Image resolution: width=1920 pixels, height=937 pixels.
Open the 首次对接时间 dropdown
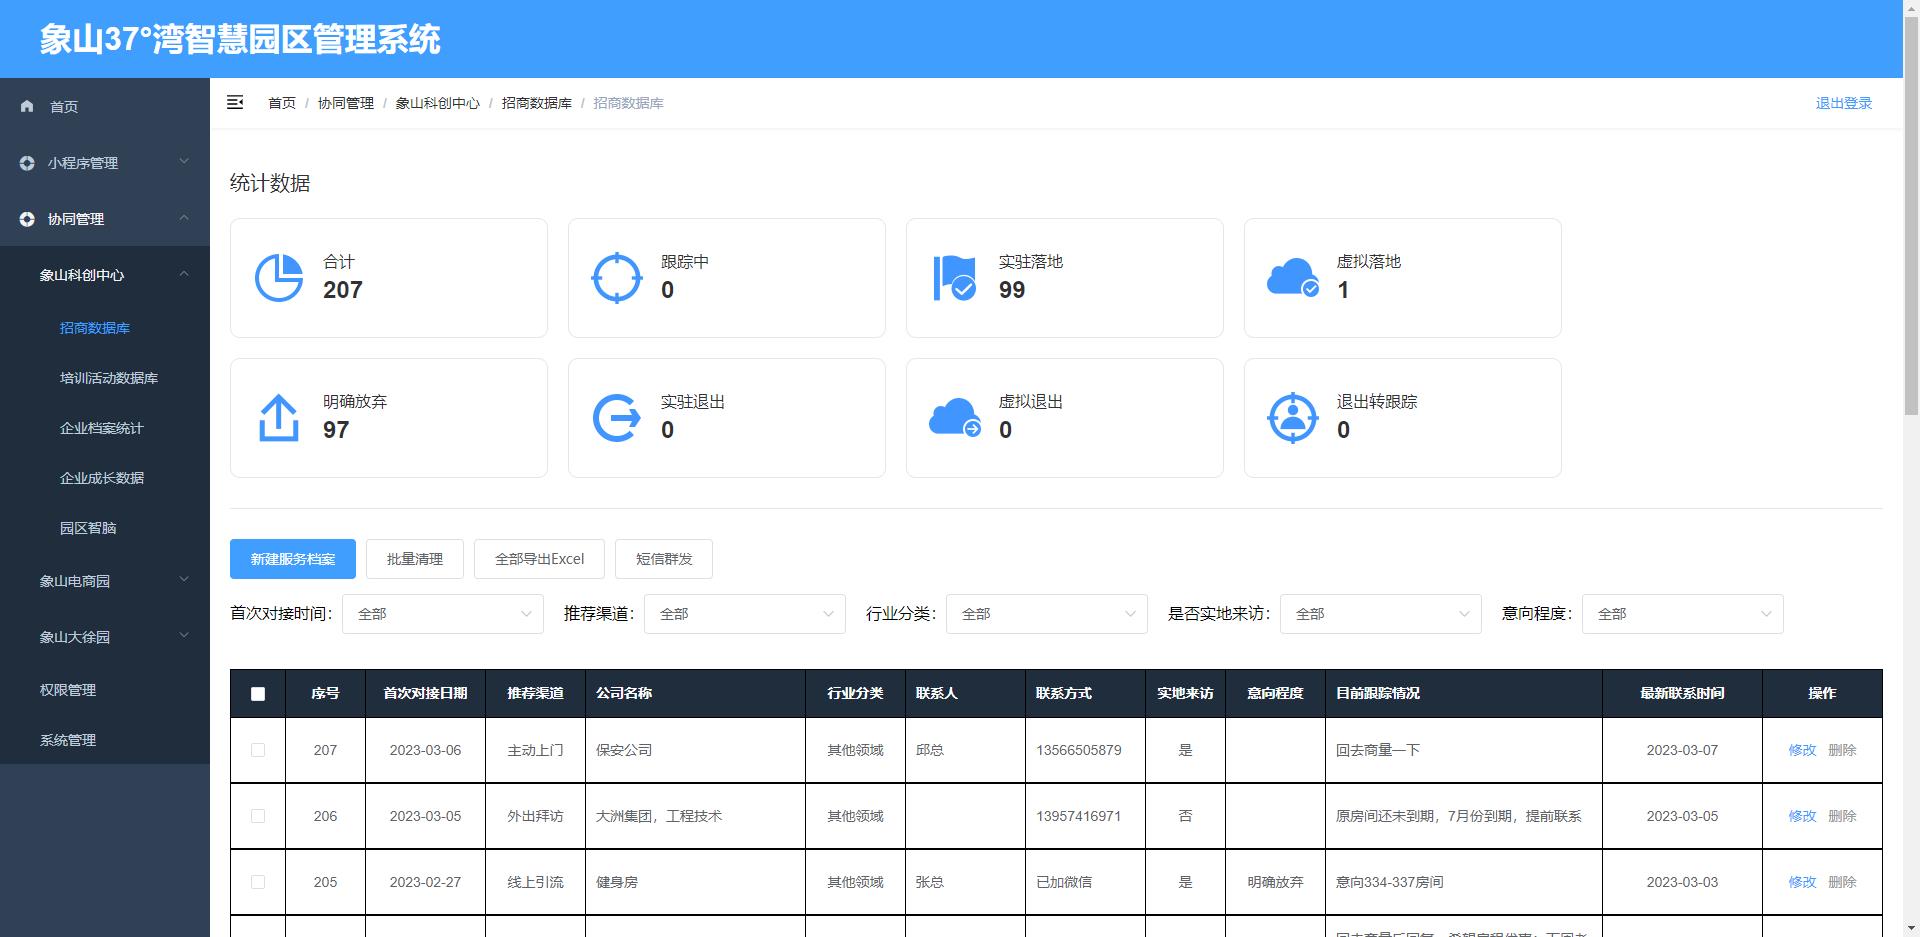(x=443, y=614)
